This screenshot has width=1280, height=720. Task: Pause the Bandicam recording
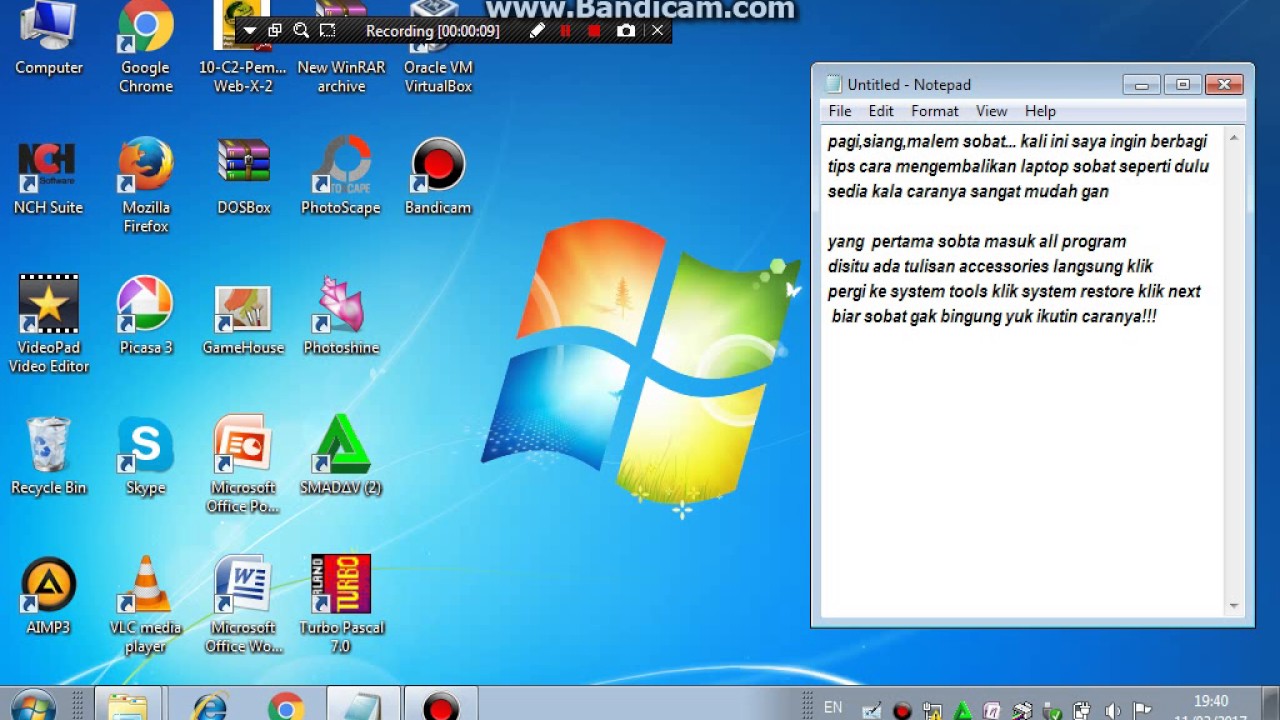point(565,31)
